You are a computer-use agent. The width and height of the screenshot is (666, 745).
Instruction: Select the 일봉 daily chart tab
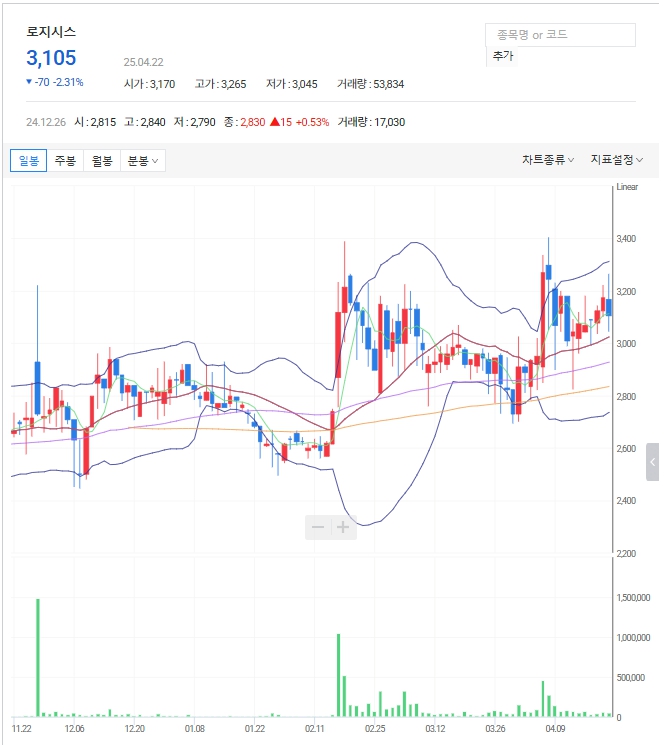tap(29, 161)
